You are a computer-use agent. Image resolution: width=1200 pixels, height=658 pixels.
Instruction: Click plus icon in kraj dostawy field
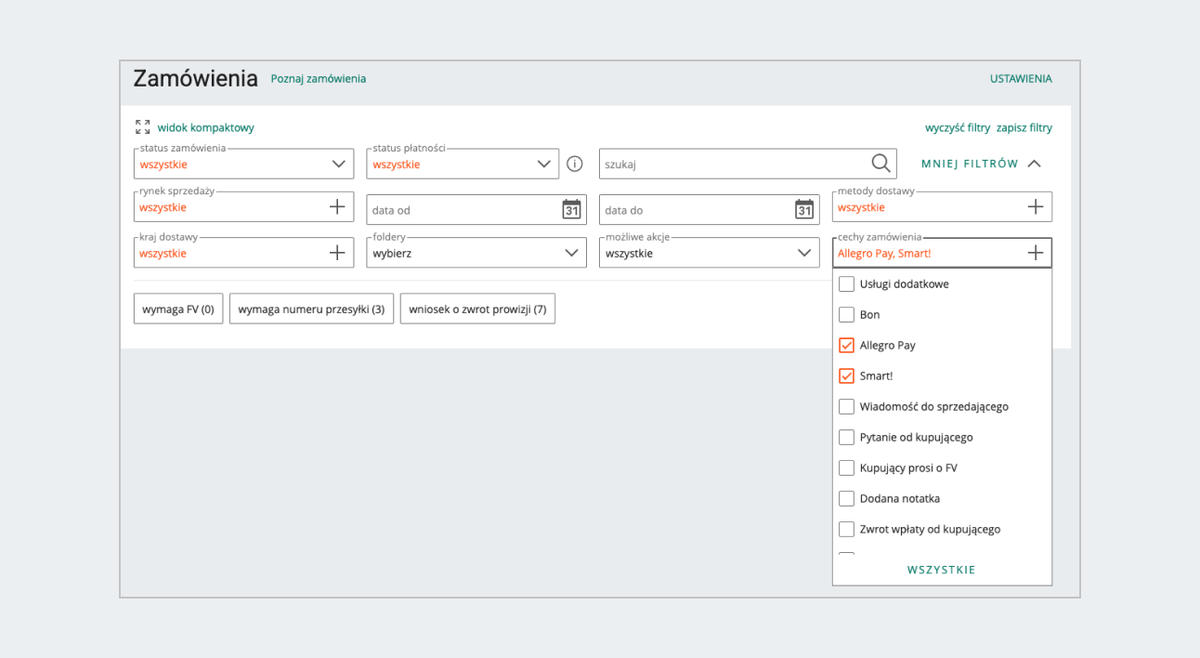click(337, 253)
